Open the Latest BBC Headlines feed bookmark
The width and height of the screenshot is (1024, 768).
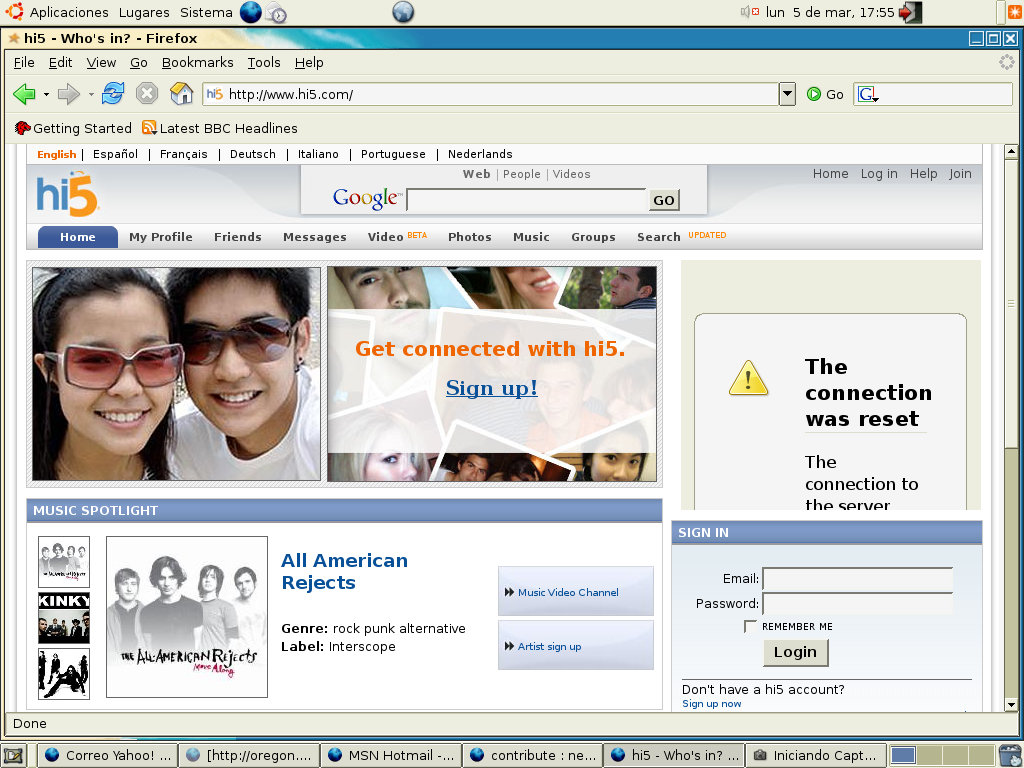point(219,128)
